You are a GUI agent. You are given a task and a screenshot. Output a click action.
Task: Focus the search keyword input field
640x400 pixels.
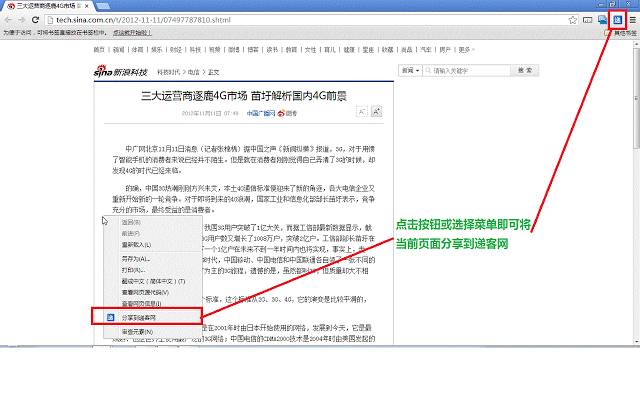point(467,71)
